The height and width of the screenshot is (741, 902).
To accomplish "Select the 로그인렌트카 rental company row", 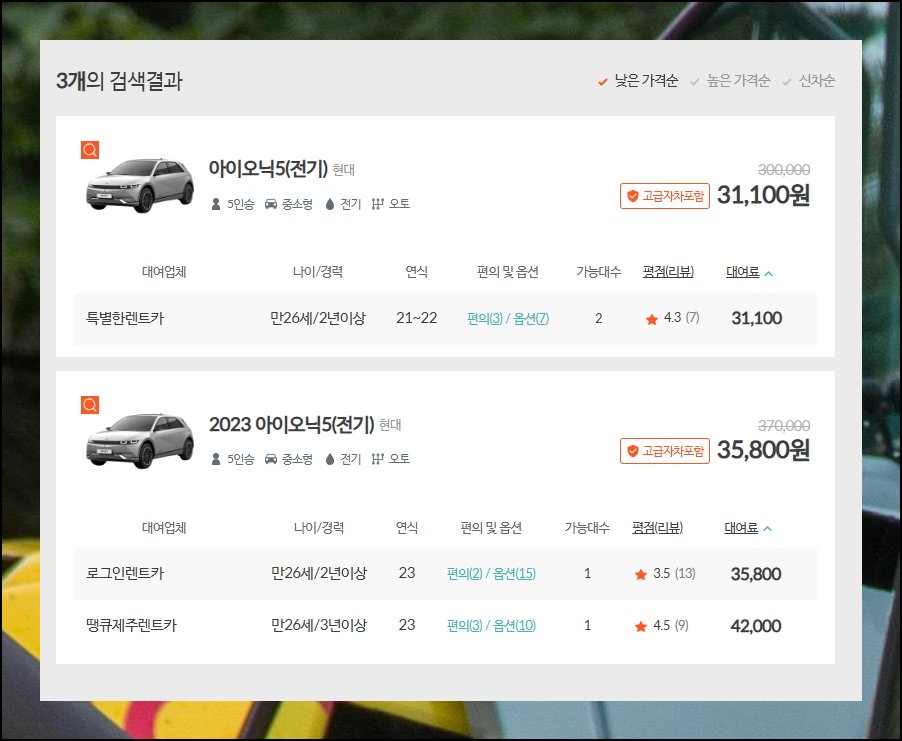I will point(445,574).
